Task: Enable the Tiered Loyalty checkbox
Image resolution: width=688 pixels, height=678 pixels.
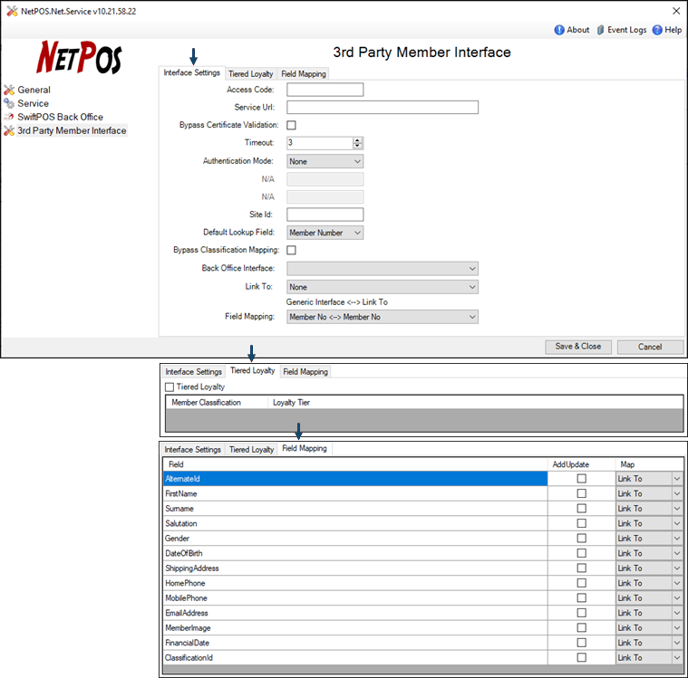Action: point(169,387)
